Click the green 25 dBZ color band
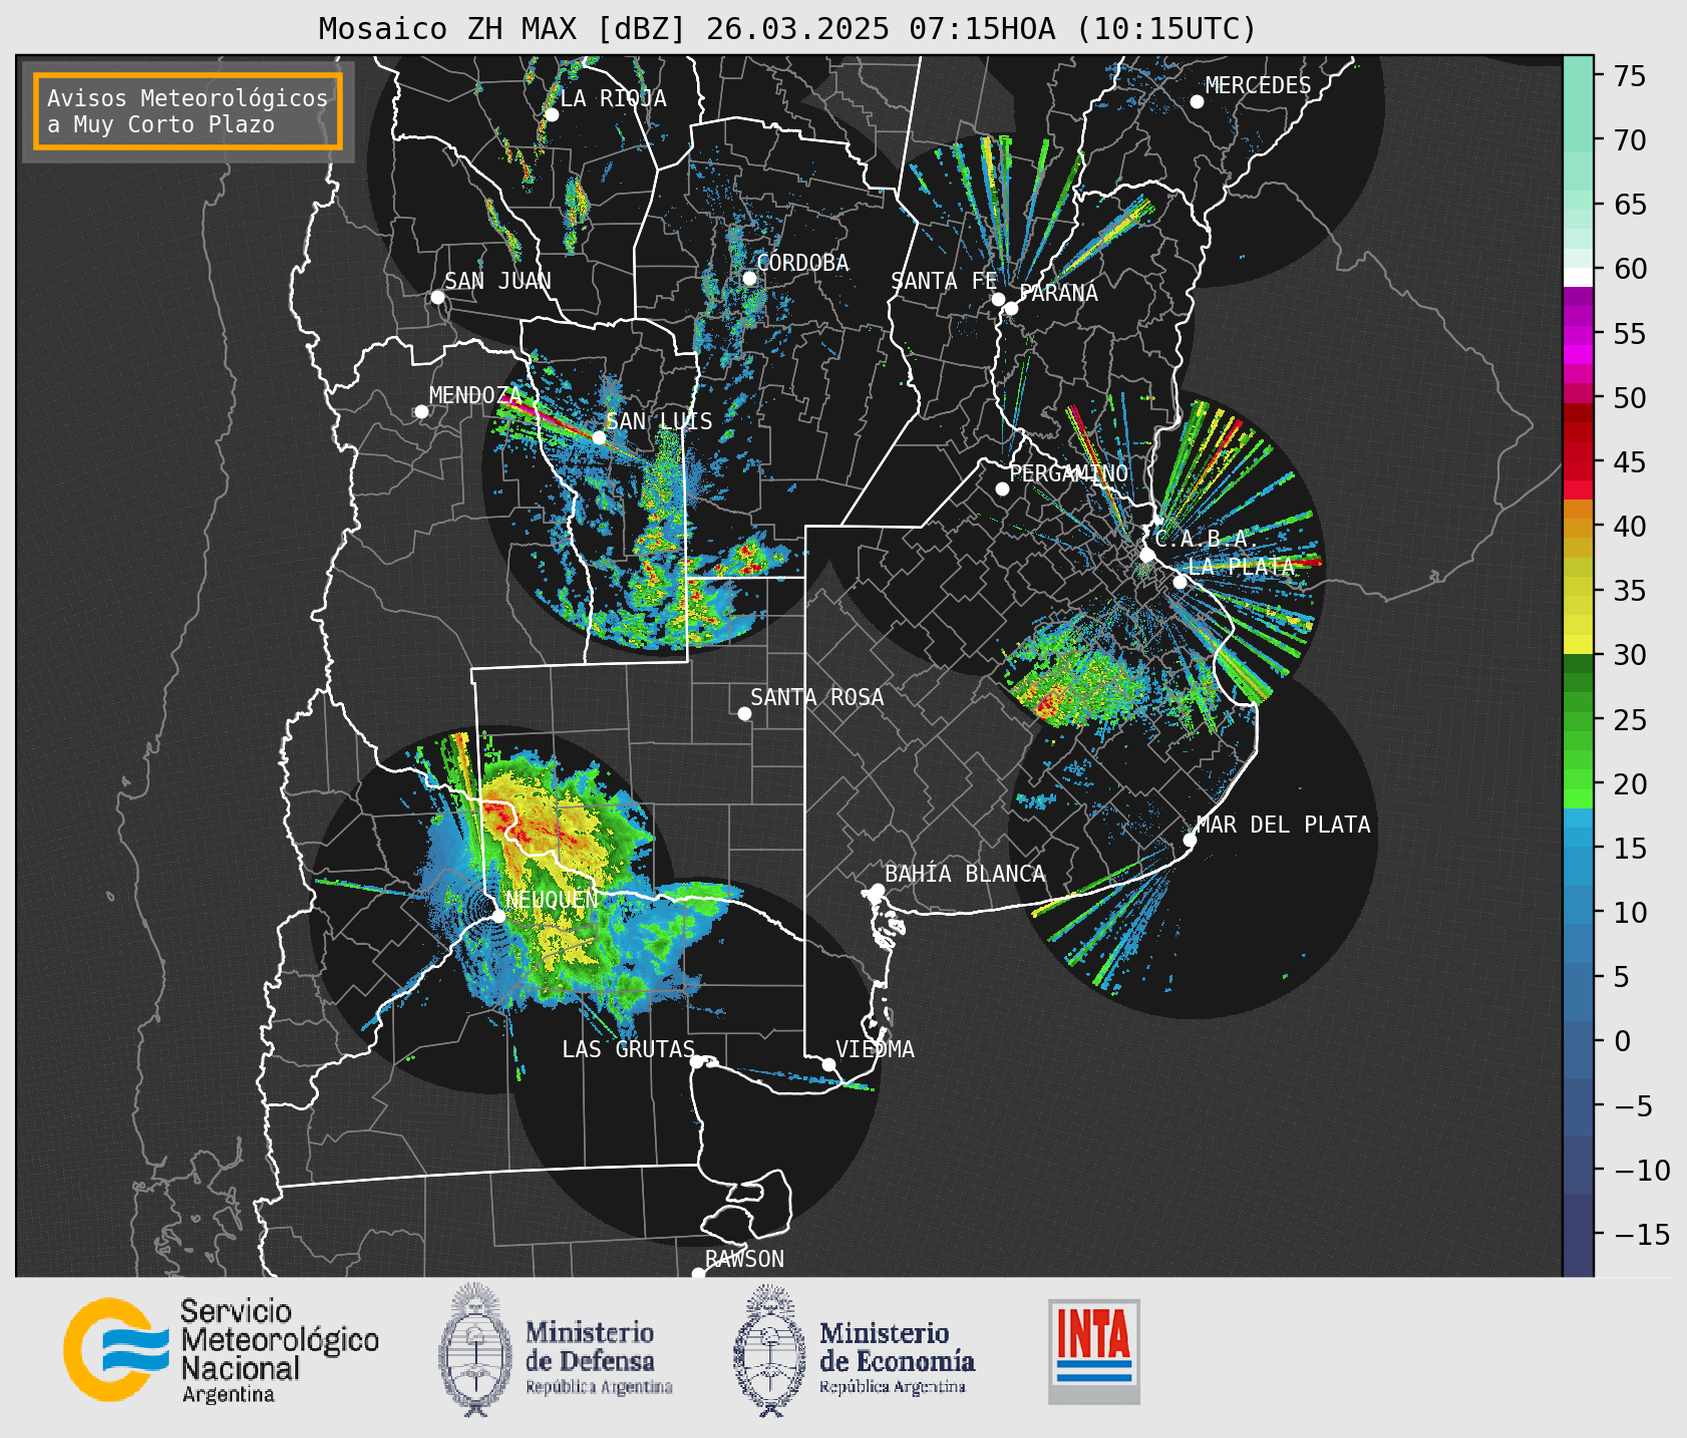The width and height of the screenshot is (1687, 1438). click(x=1578, y=721)
